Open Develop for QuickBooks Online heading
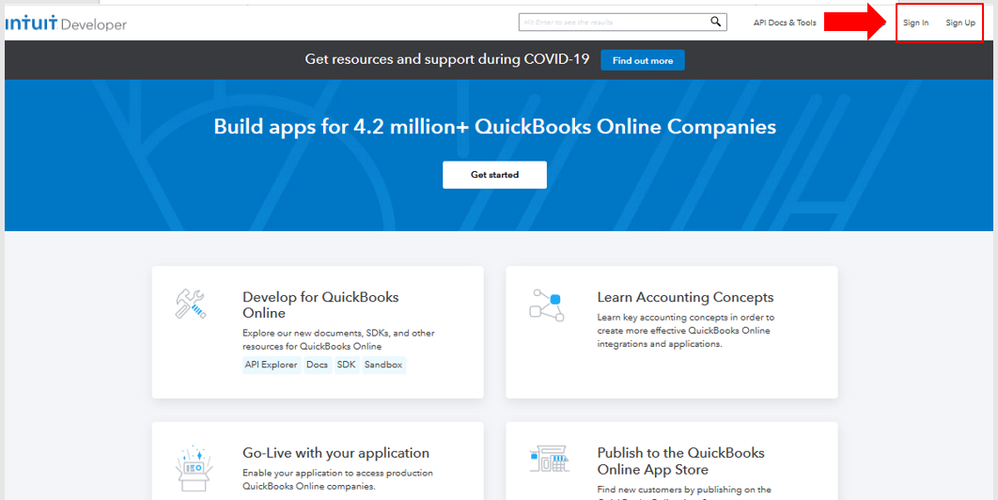 click(x=321, y=305)
